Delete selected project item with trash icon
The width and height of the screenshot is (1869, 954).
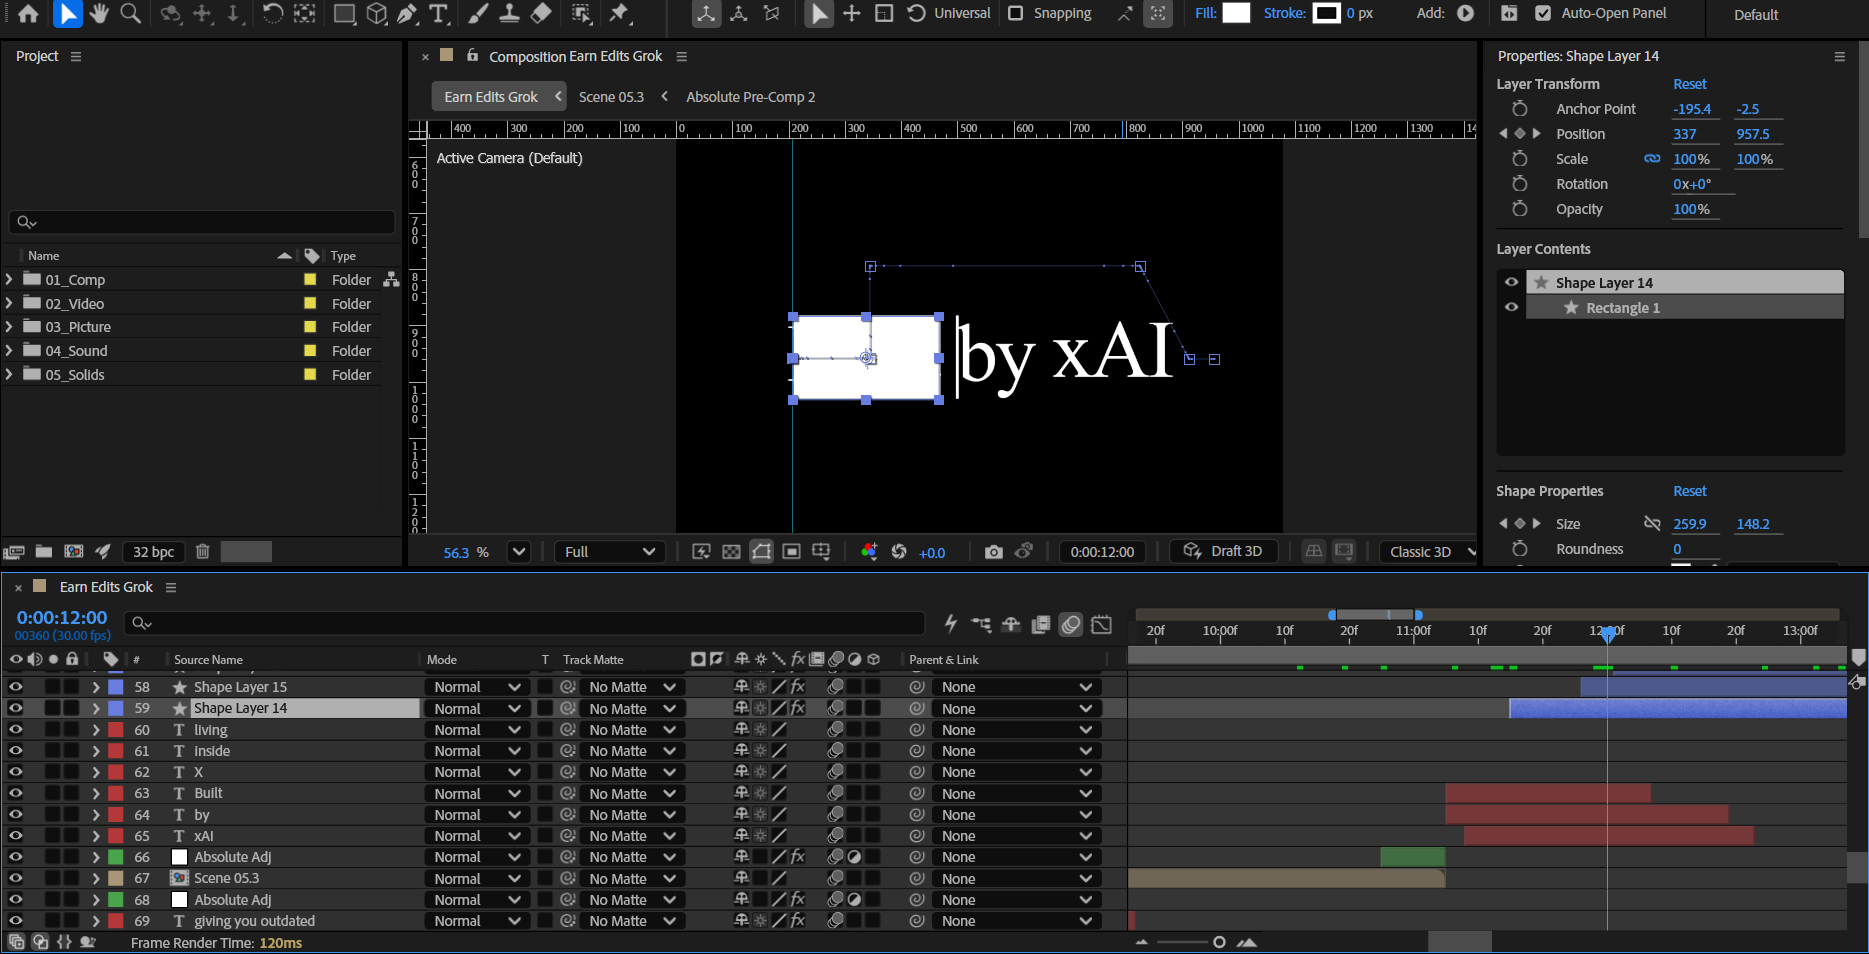pos(202,551)
